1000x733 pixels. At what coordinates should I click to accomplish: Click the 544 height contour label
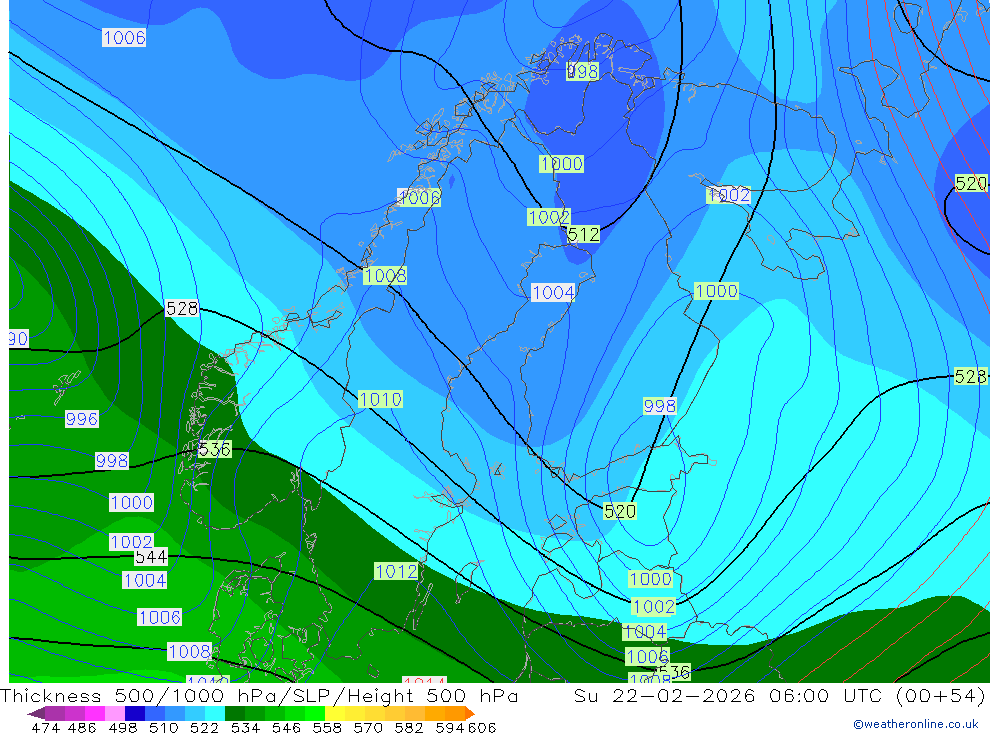[x=151, y=557]
